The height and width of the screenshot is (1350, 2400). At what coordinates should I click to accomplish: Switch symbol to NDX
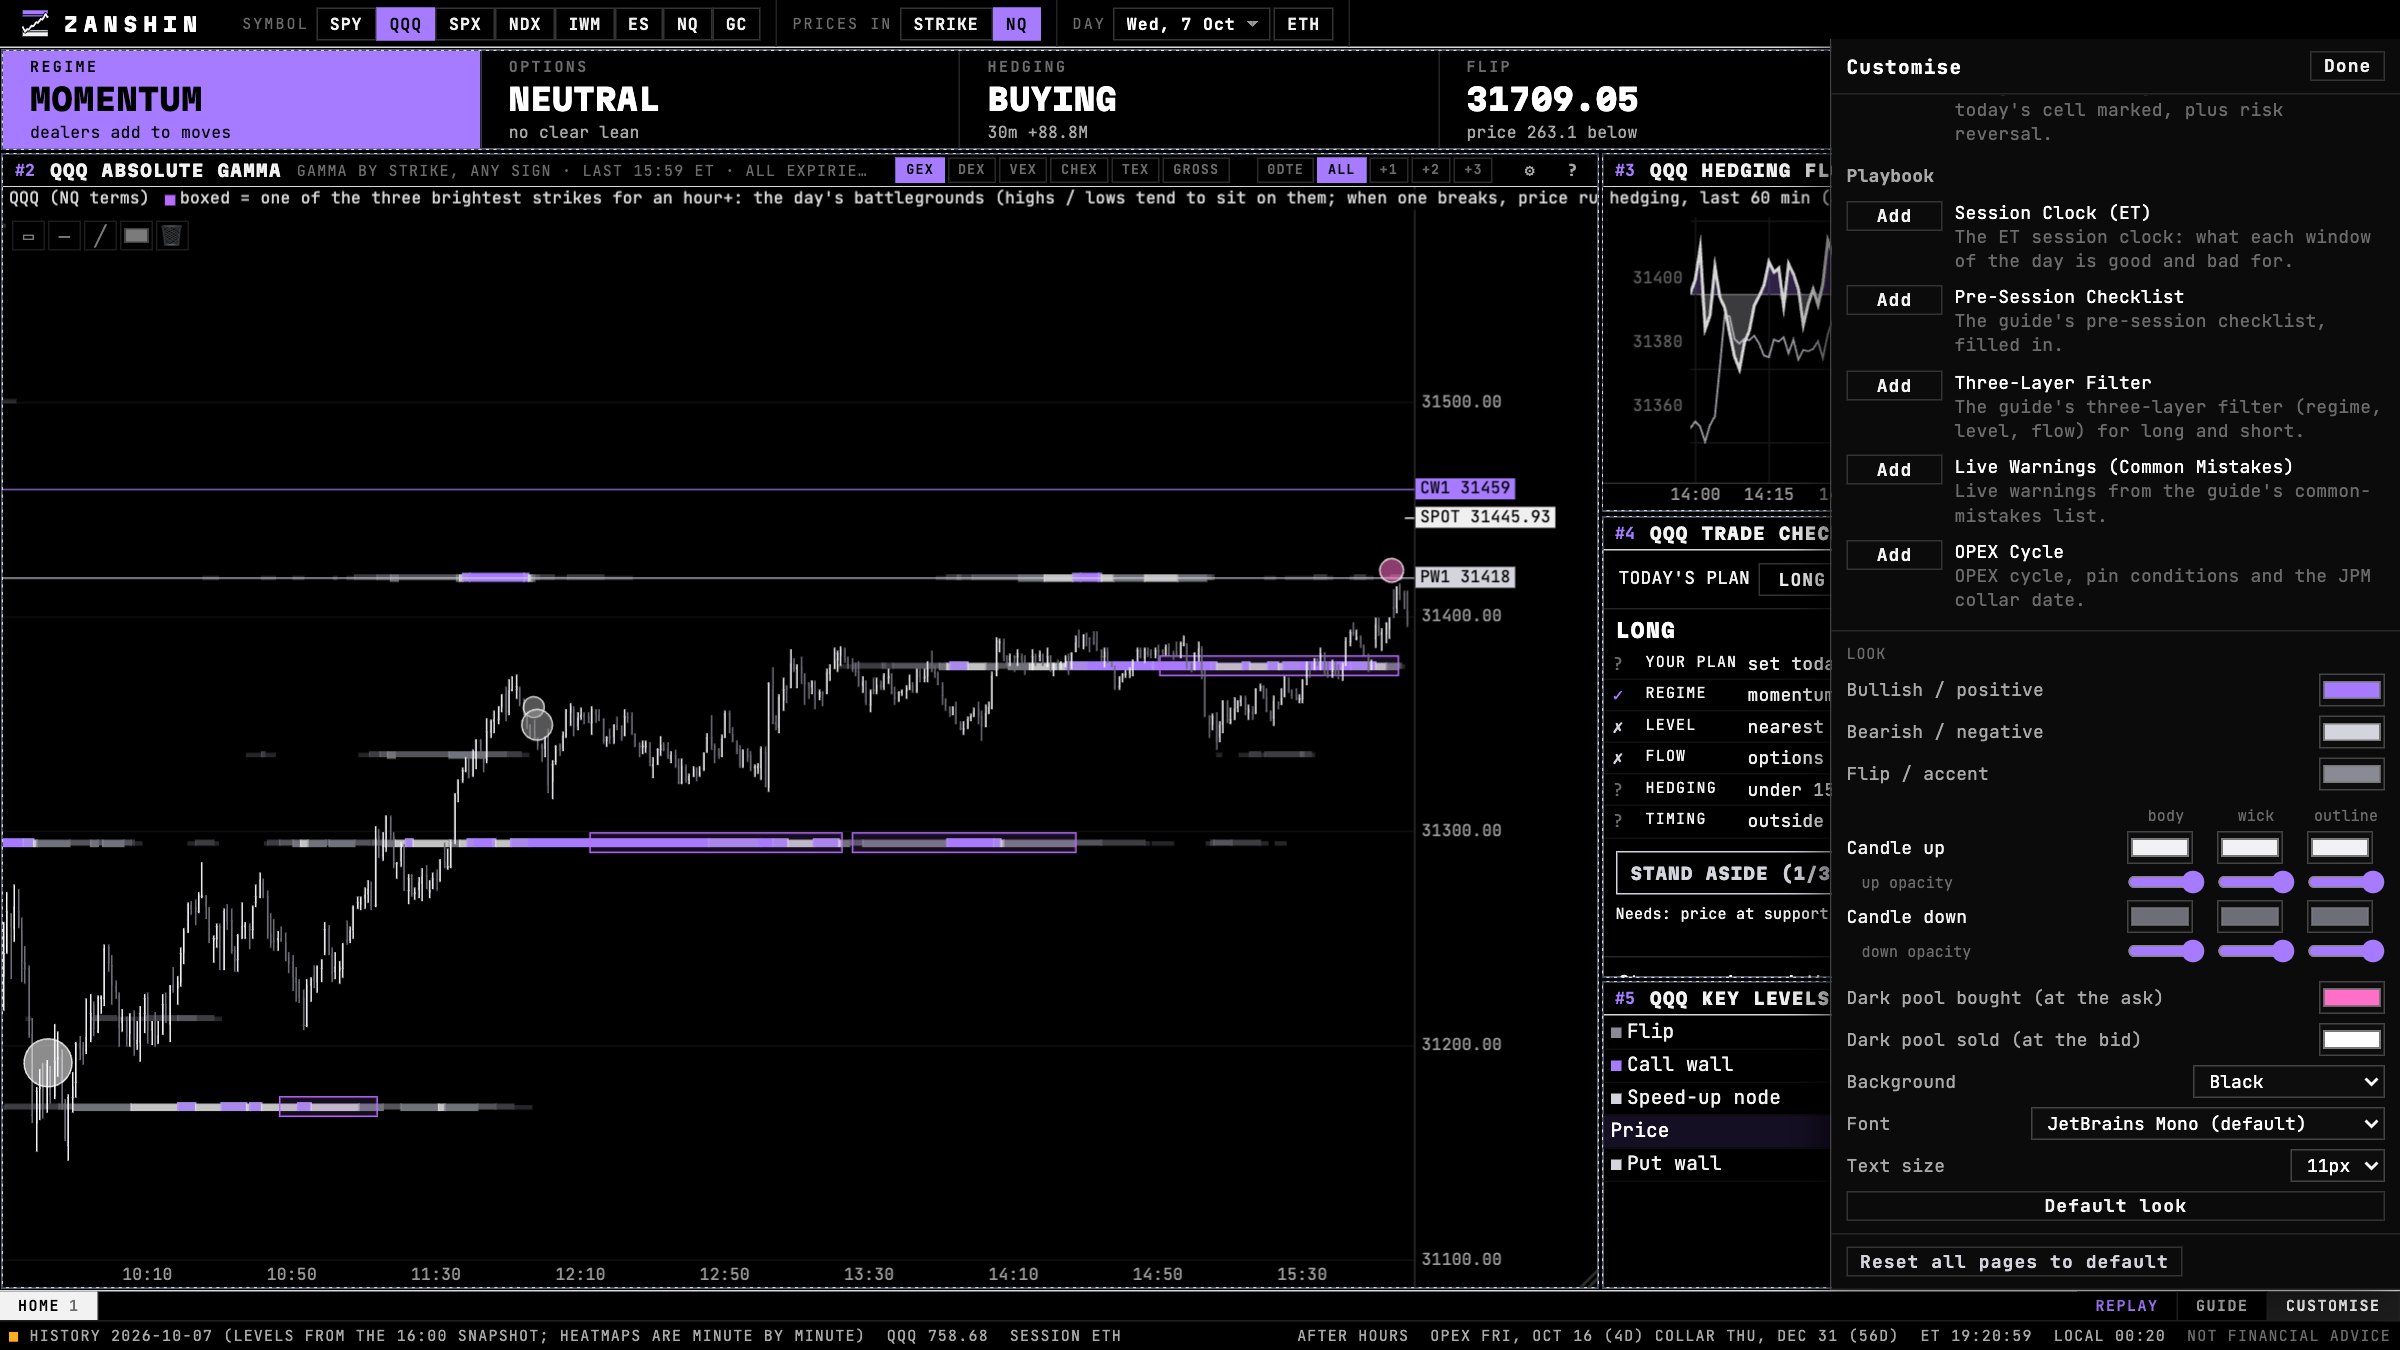524,24
